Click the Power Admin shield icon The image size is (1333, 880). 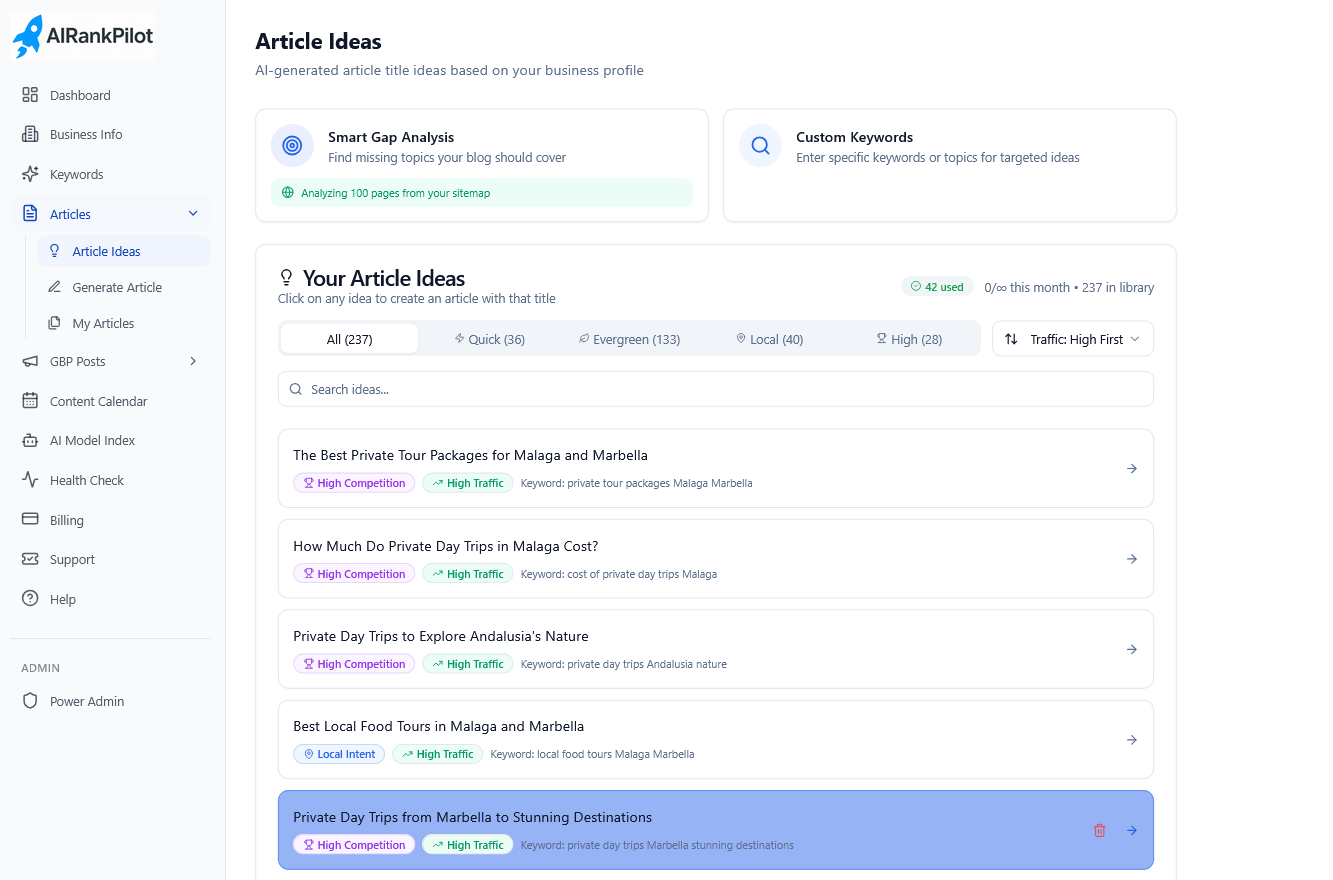pyautogui.click(x=31, y=701)
